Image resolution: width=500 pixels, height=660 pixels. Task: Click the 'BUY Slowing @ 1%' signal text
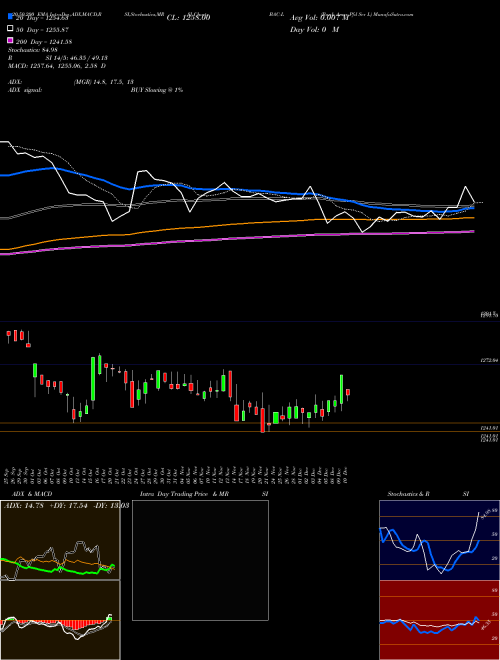point(157,90)
